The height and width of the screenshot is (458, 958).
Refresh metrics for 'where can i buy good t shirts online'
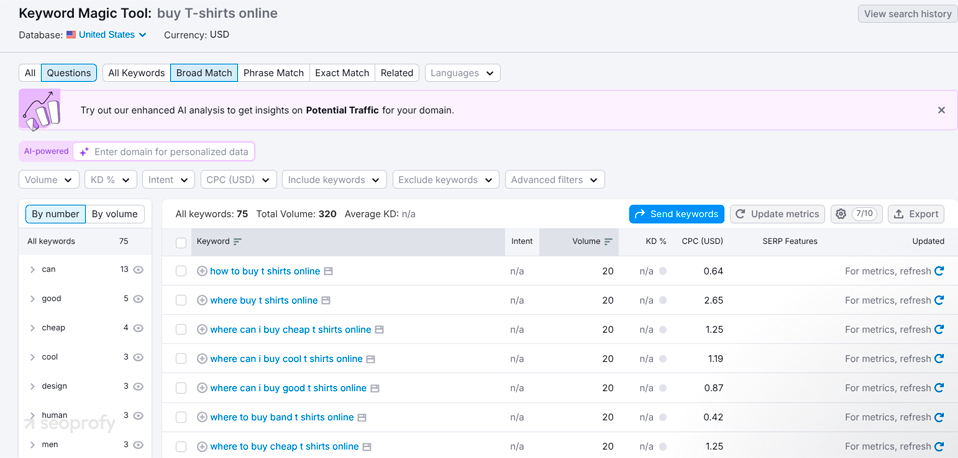click(939, 388)
